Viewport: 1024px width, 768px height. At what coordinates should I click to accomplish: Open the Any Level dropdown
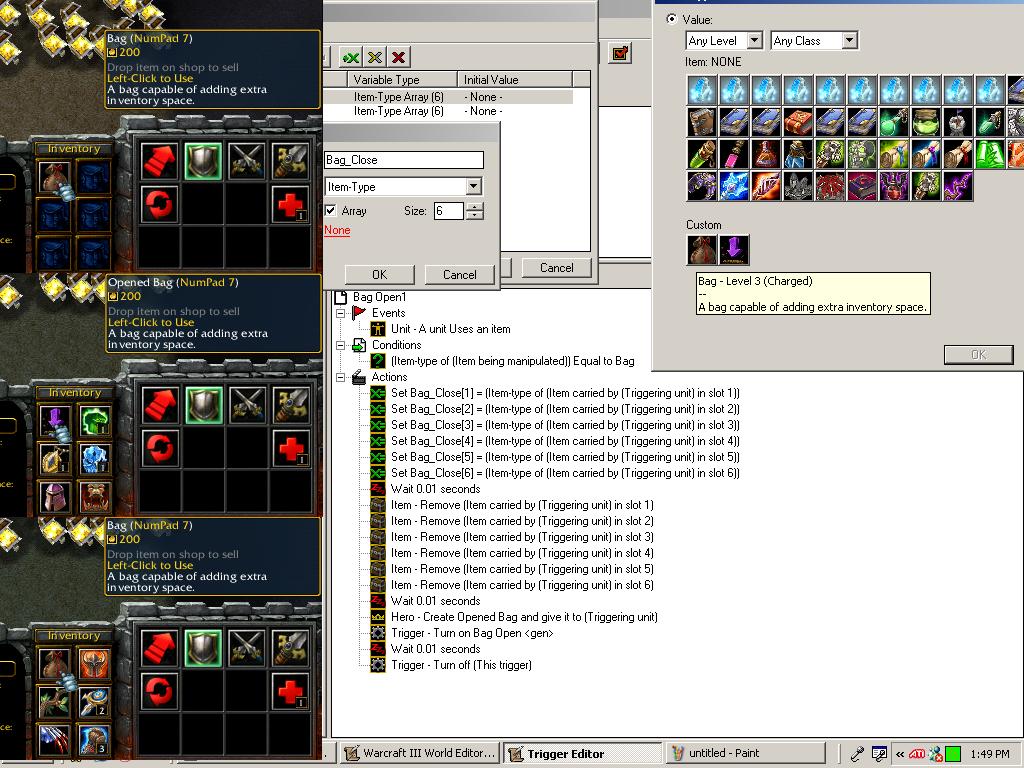click(x=754, y=41)
